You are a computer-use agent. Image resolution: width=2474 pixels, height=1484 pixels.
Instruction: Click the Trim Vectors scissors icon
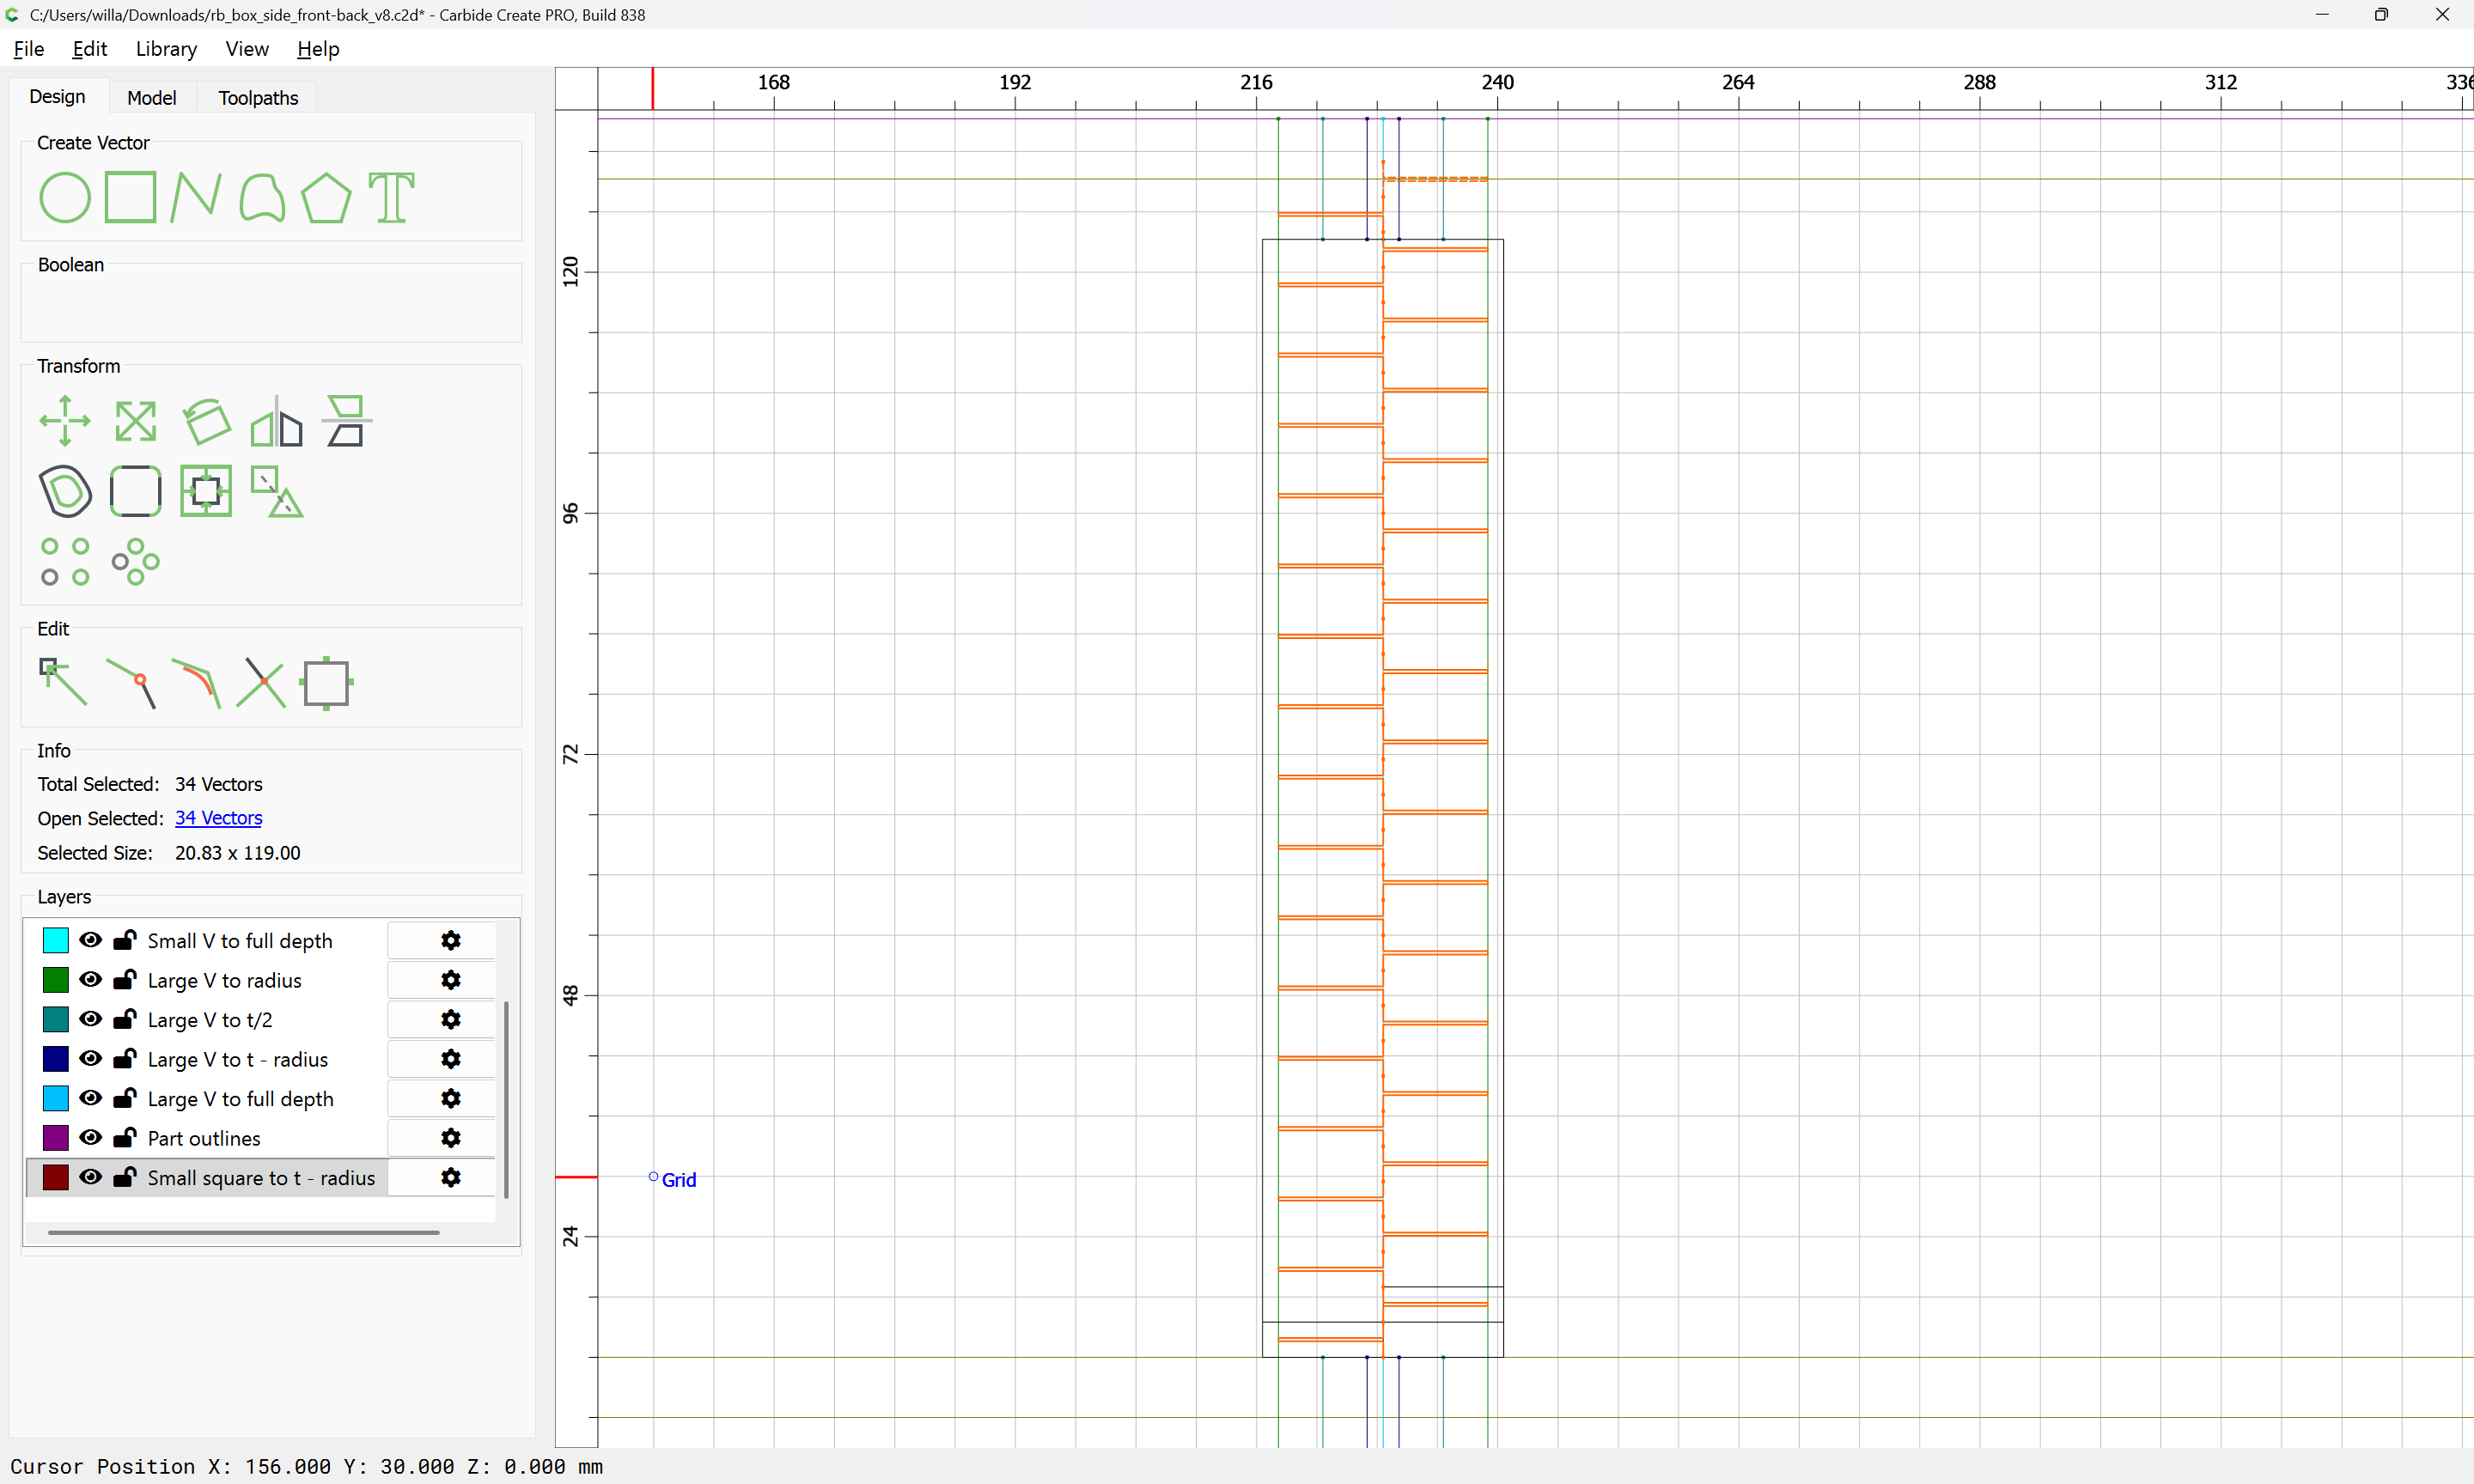pos(261,683)
